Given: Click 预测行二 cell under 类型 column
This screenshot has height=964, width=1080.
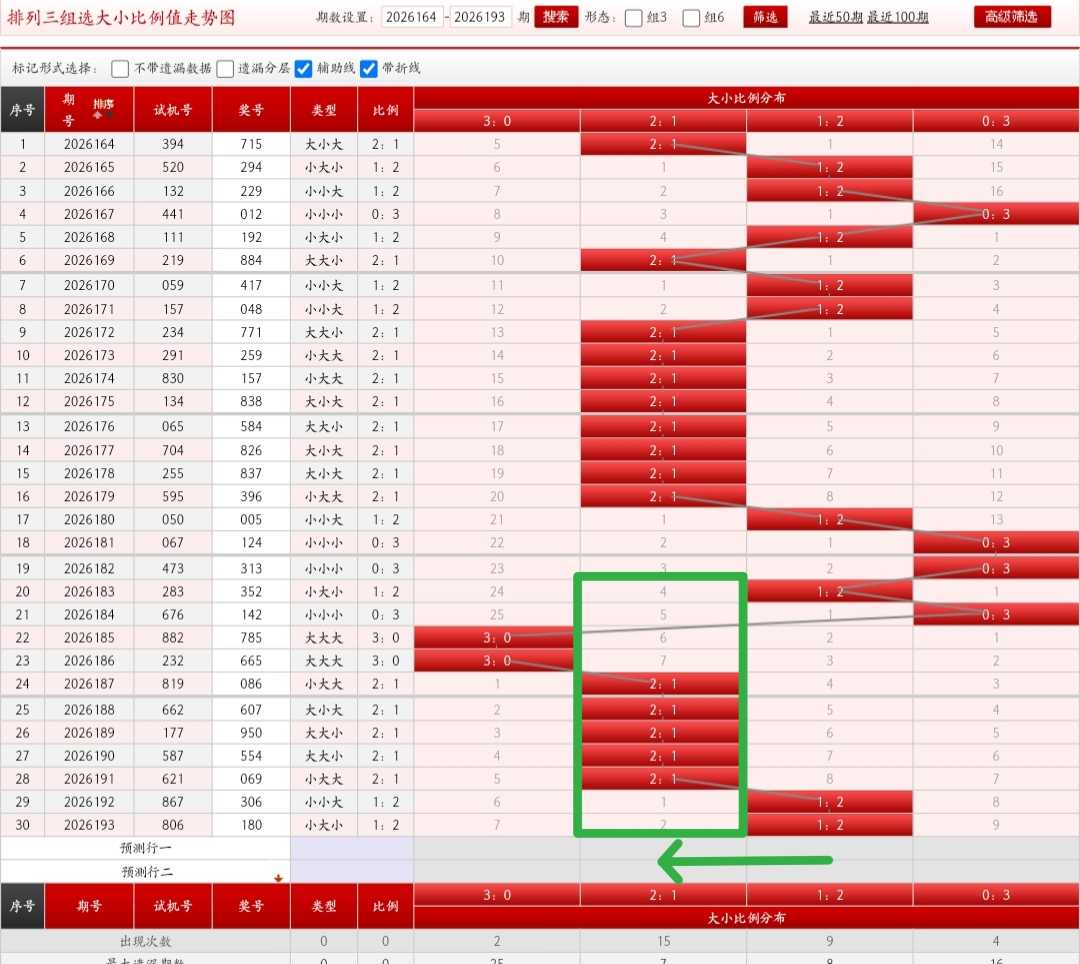Looking at the screenshot, I should (324, 872).
